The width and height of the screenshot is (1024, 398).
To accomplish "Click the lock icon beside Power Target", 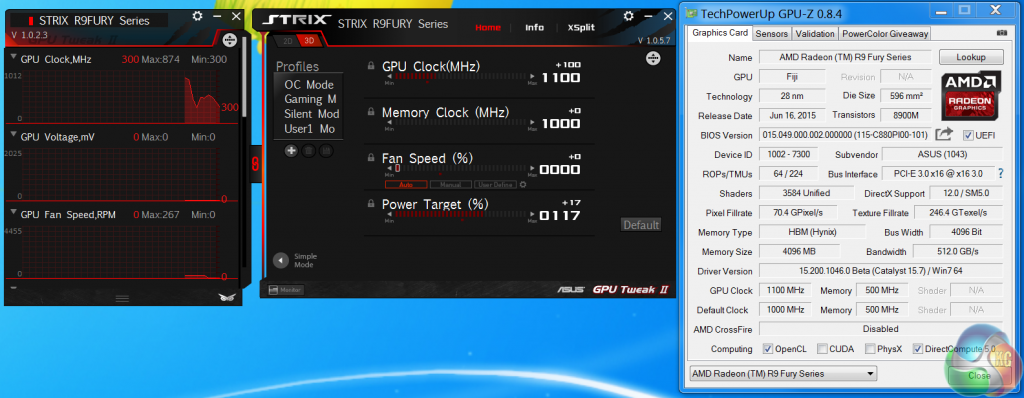I will tap(371, 203).
